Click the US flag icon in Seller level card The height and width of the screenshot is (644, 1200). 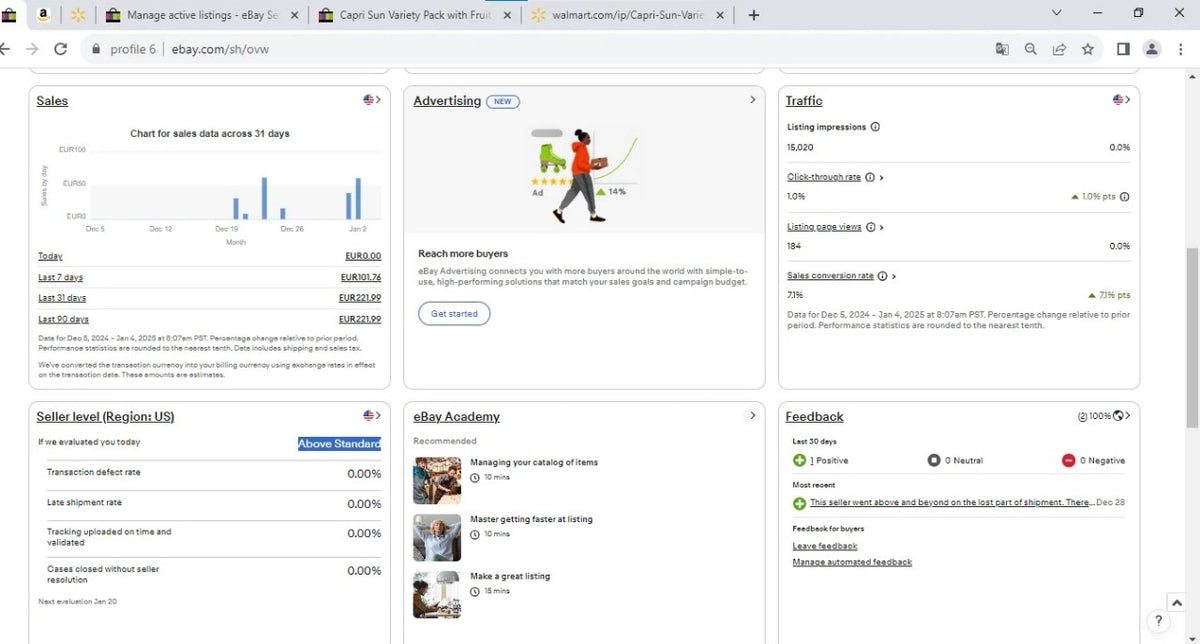click(x=369, y=416)
